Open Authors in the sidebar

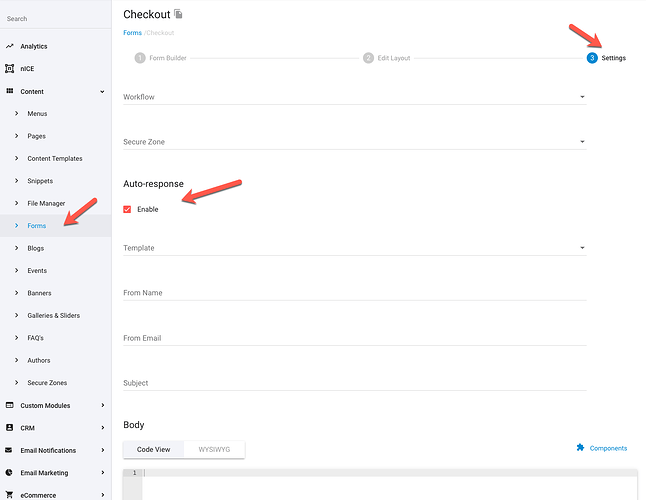coord(39,360)
